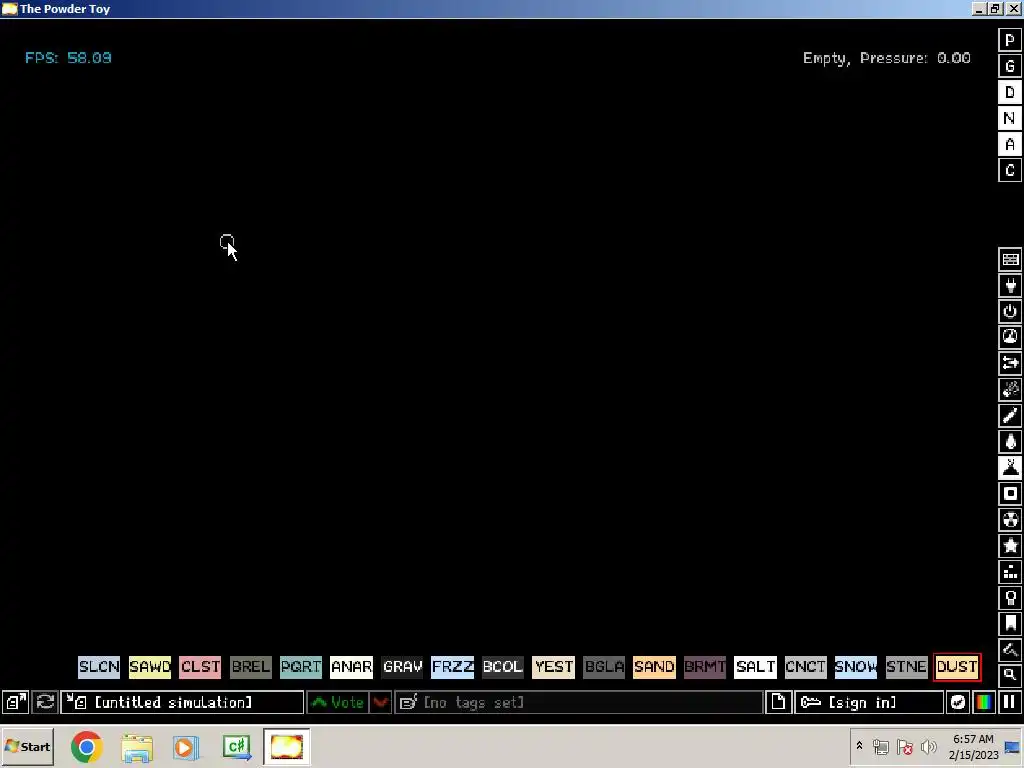Vote down with red arrow
Viewport: 1024px width, 768px height.
(380, 703)
